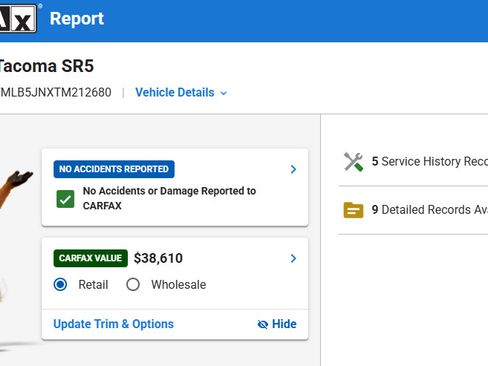This screenshot has height=366, width=488.
Task: Click the Hide link
Action: point(277,324)
